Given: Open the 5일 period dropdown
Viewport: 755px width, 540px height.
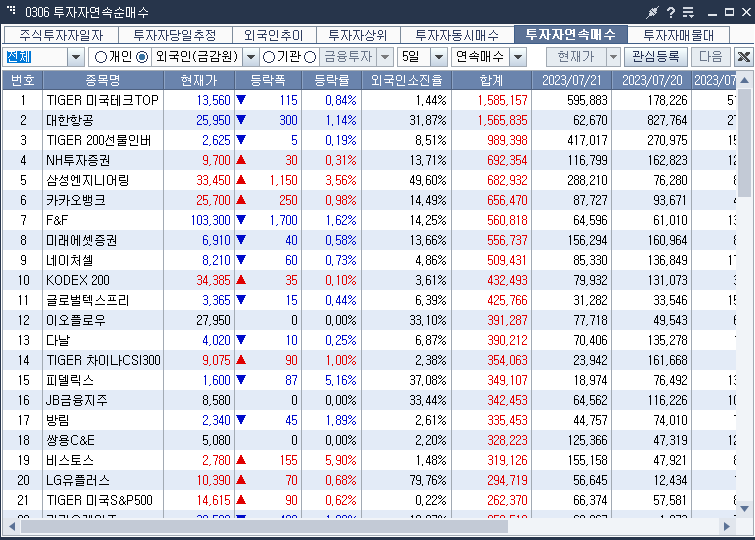Looking at the screenshot, I should pyautogui.click(x=439, y=57).
